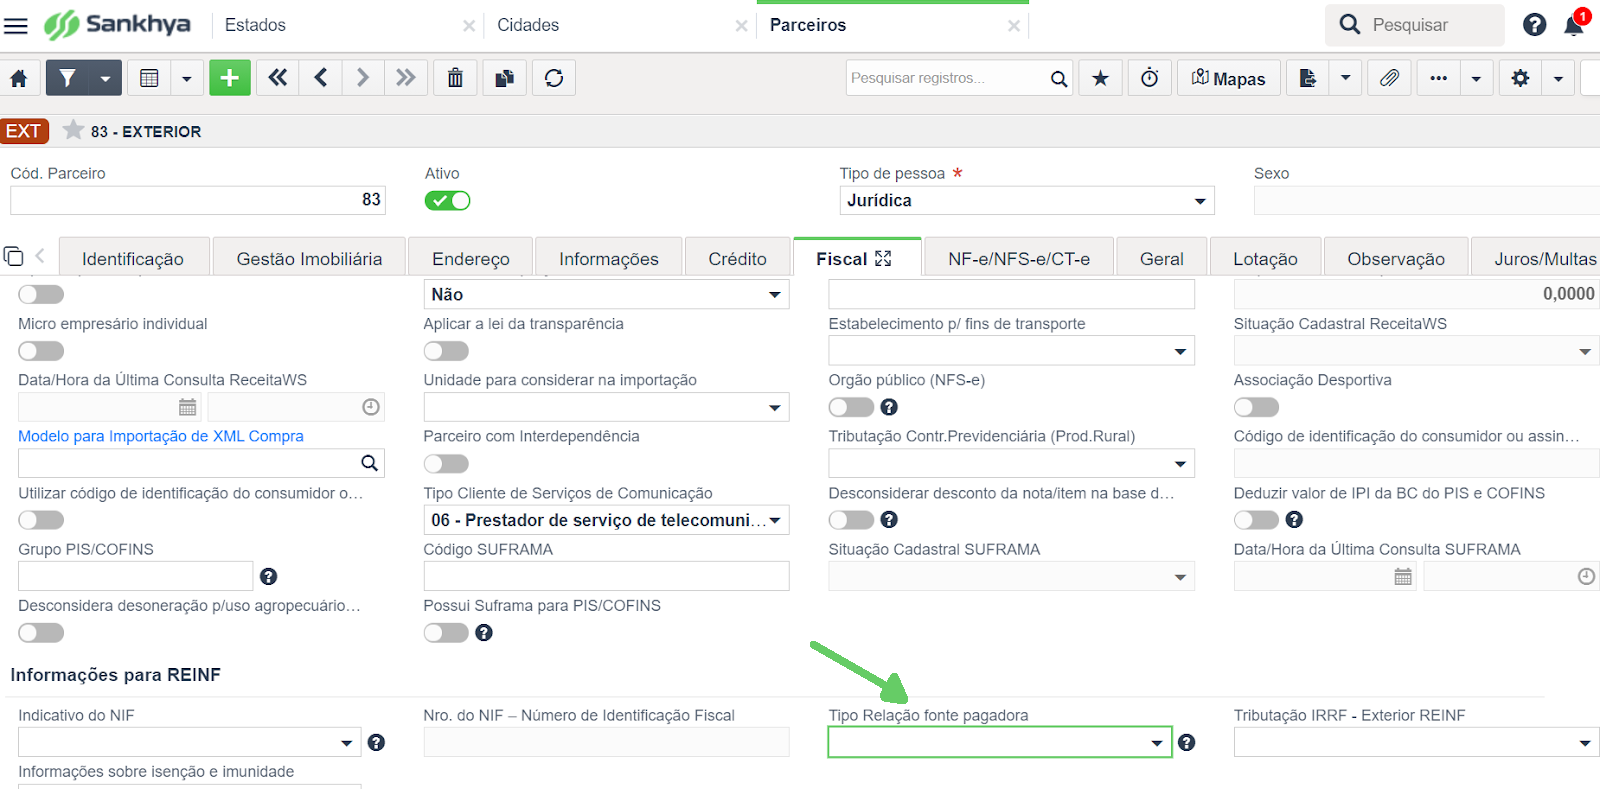This screenshot has height=789, width=1600.
Task: Open Unidade para considerar na importação dropdown
Action: pyautogui.click(x=606, y=407)
